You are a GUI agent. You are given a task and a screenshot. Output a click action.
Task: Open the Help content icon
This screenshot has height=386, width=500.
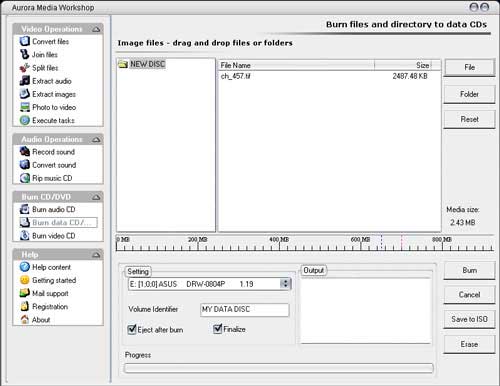click(25, 267)
